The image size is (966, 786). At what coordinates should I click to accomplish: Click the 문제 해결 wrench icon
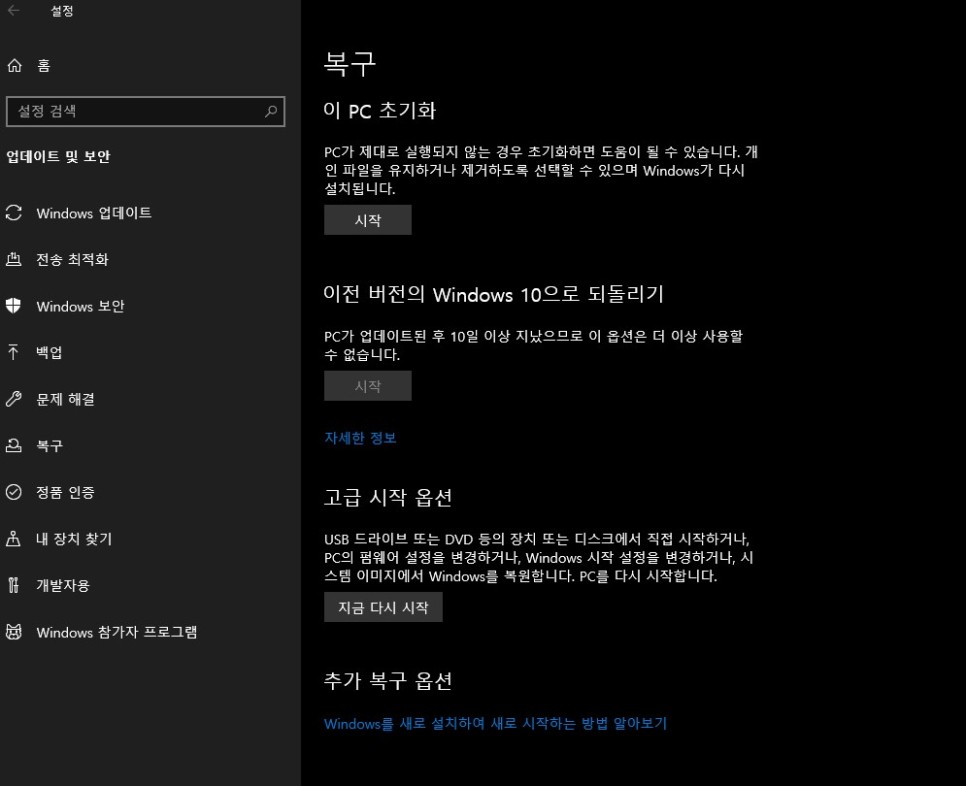point(14,399)
